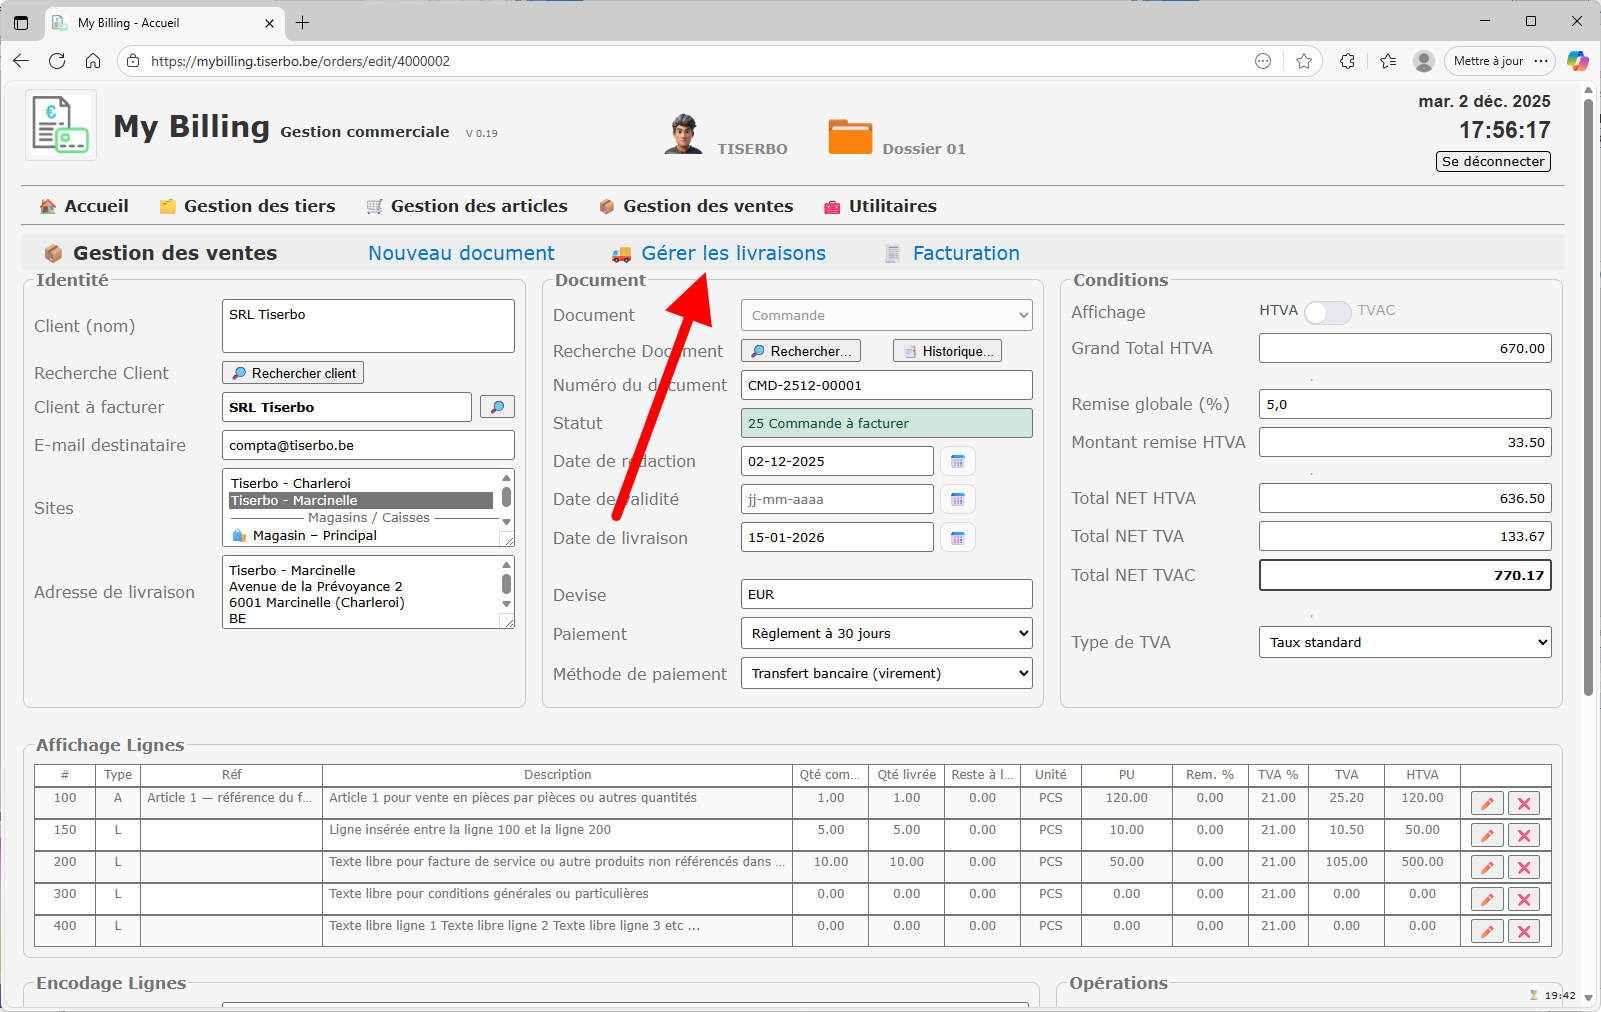Screen dimensions: 1601x1012
Task: Click the My Billing logo icon
Action: tap(61, 125)
